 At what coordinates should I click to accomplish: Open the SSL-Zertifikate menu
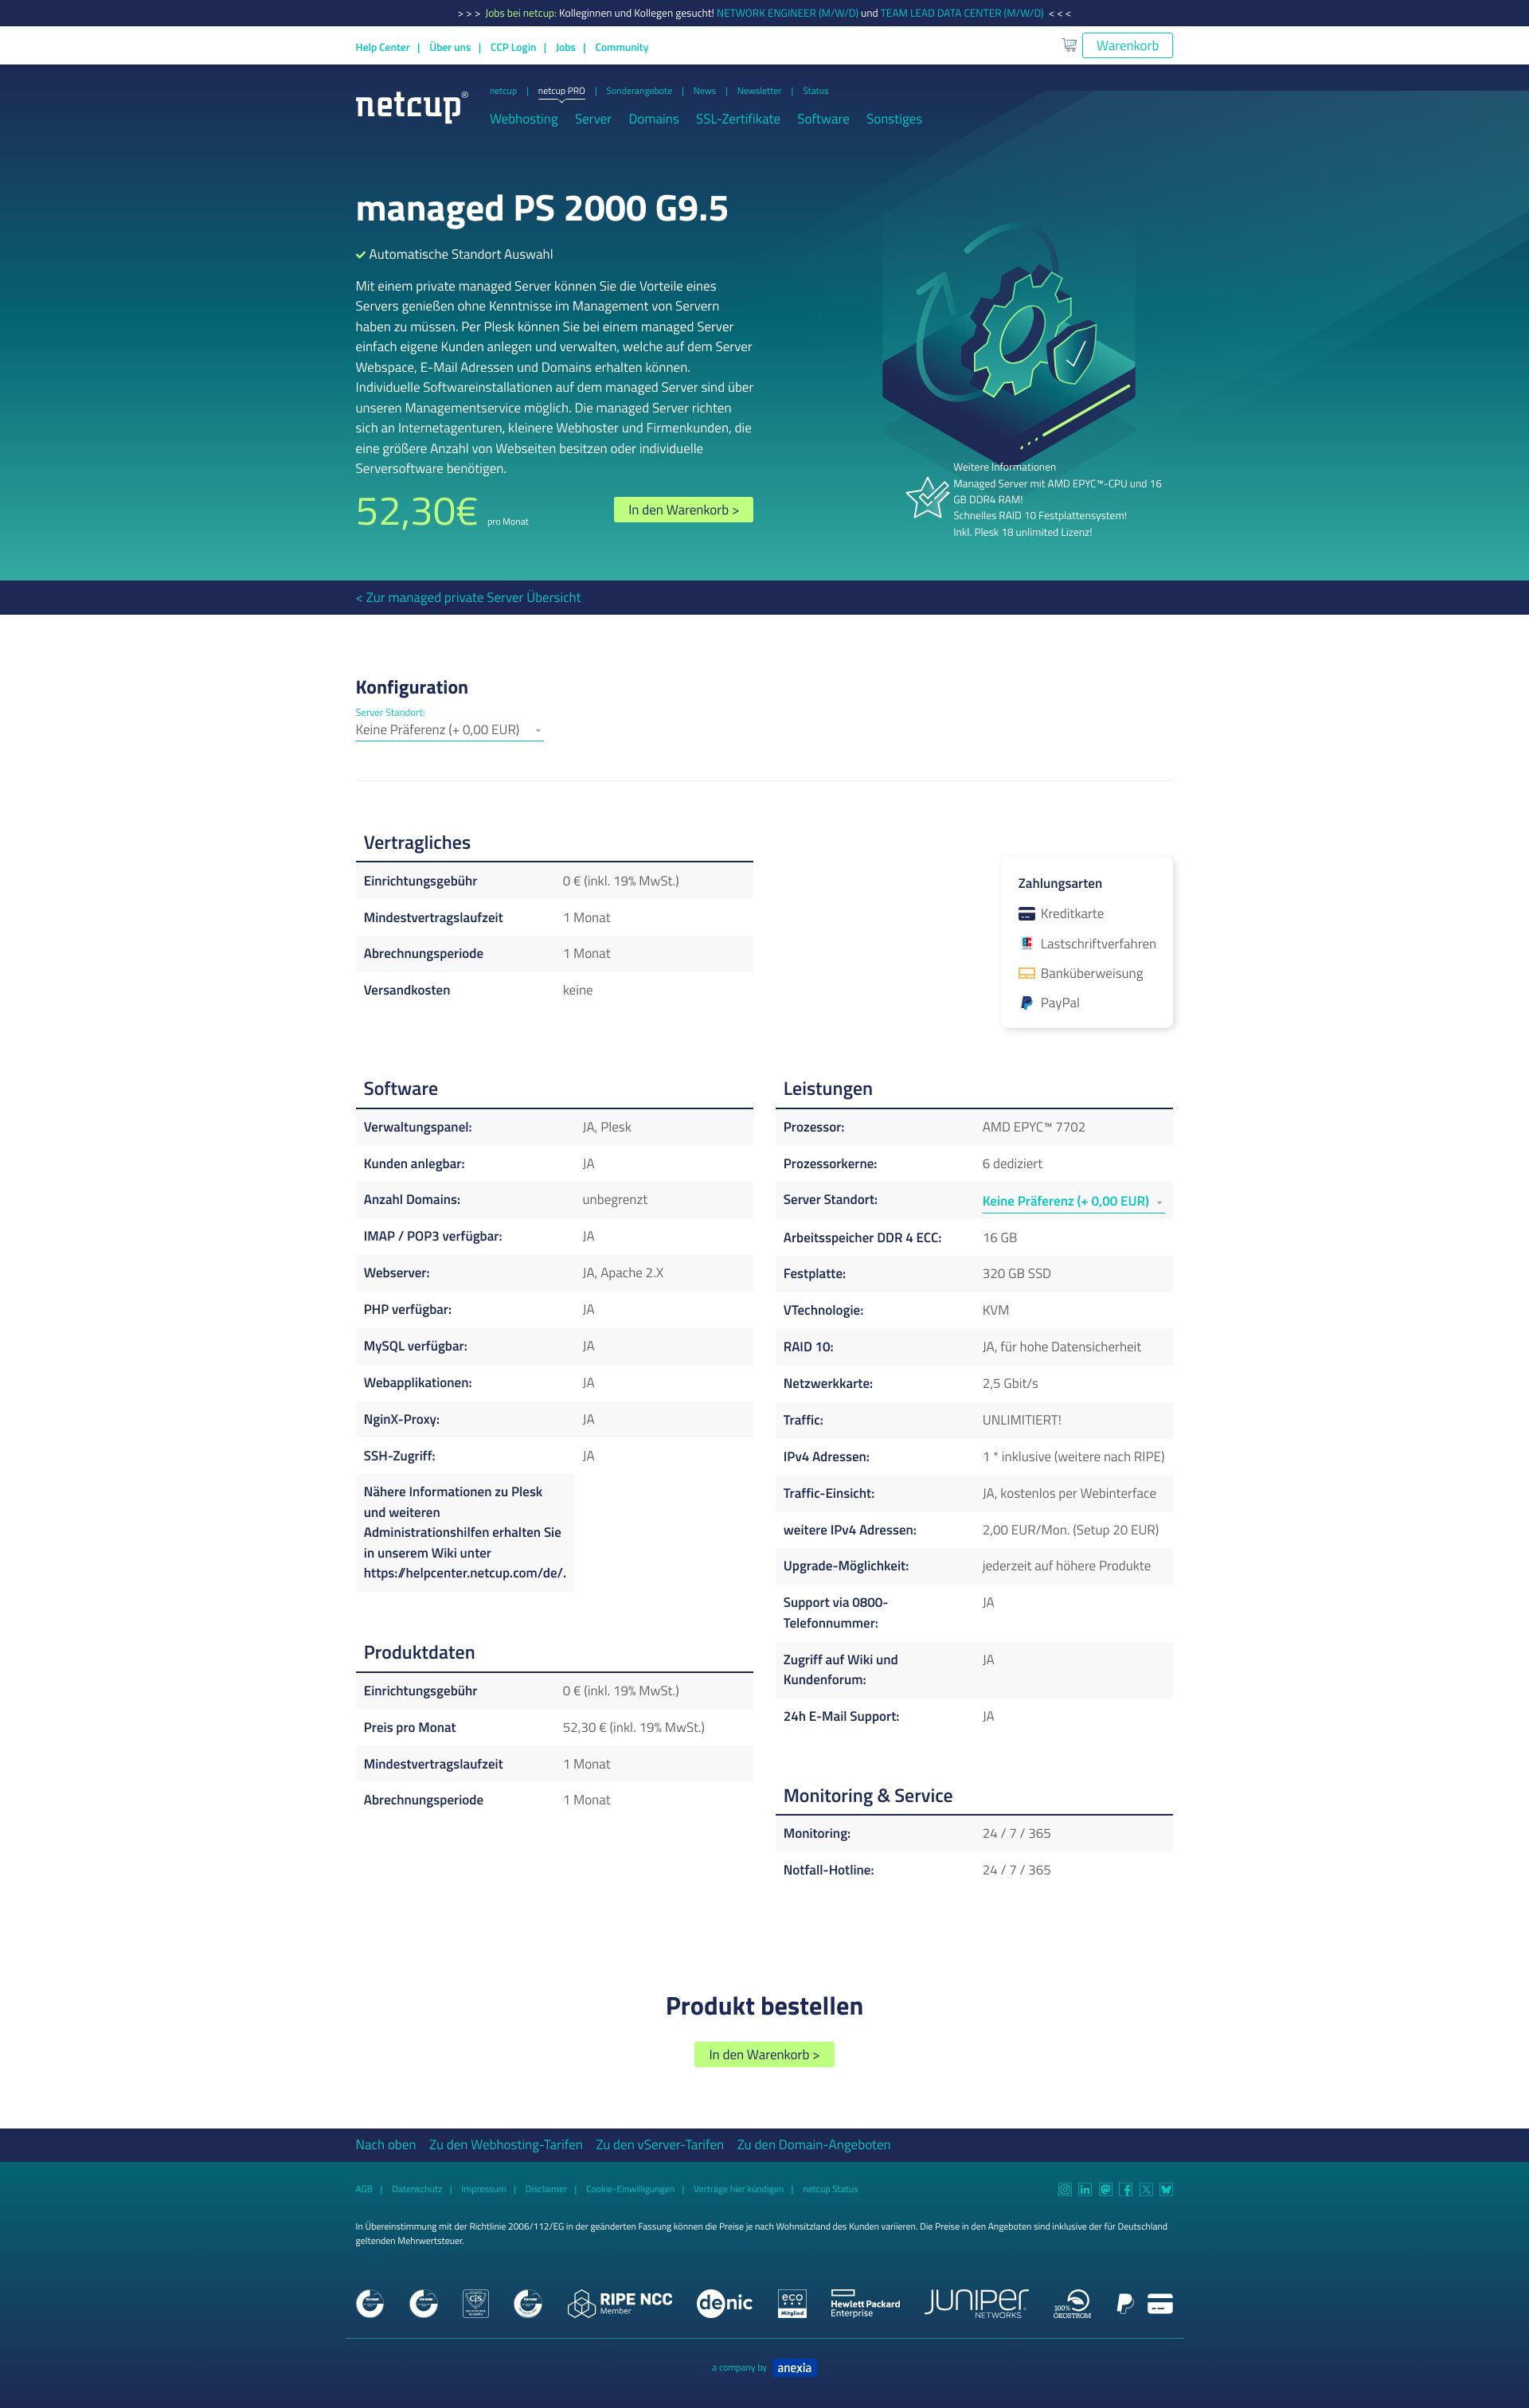point(738,119)
